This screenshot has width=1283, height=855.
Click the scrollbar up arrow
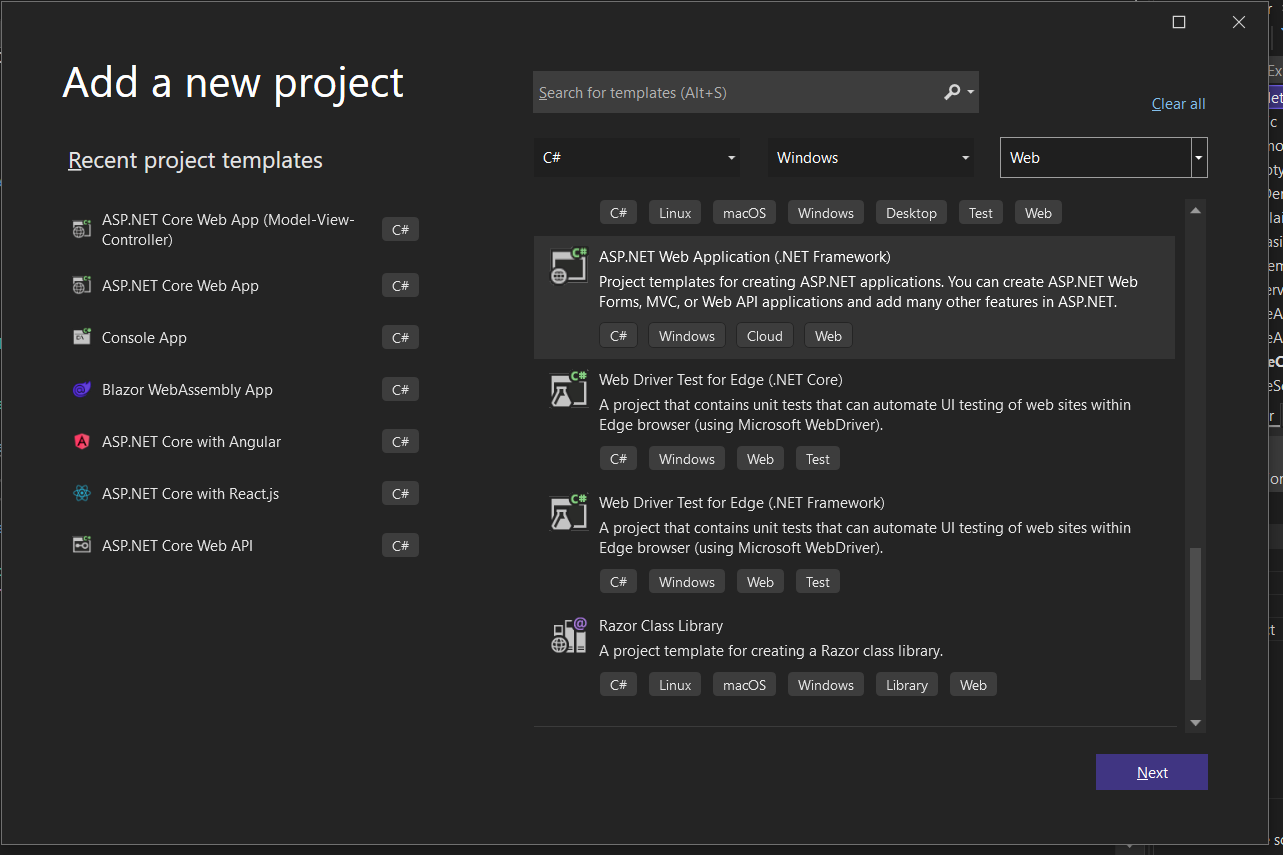coord(1195,209)
